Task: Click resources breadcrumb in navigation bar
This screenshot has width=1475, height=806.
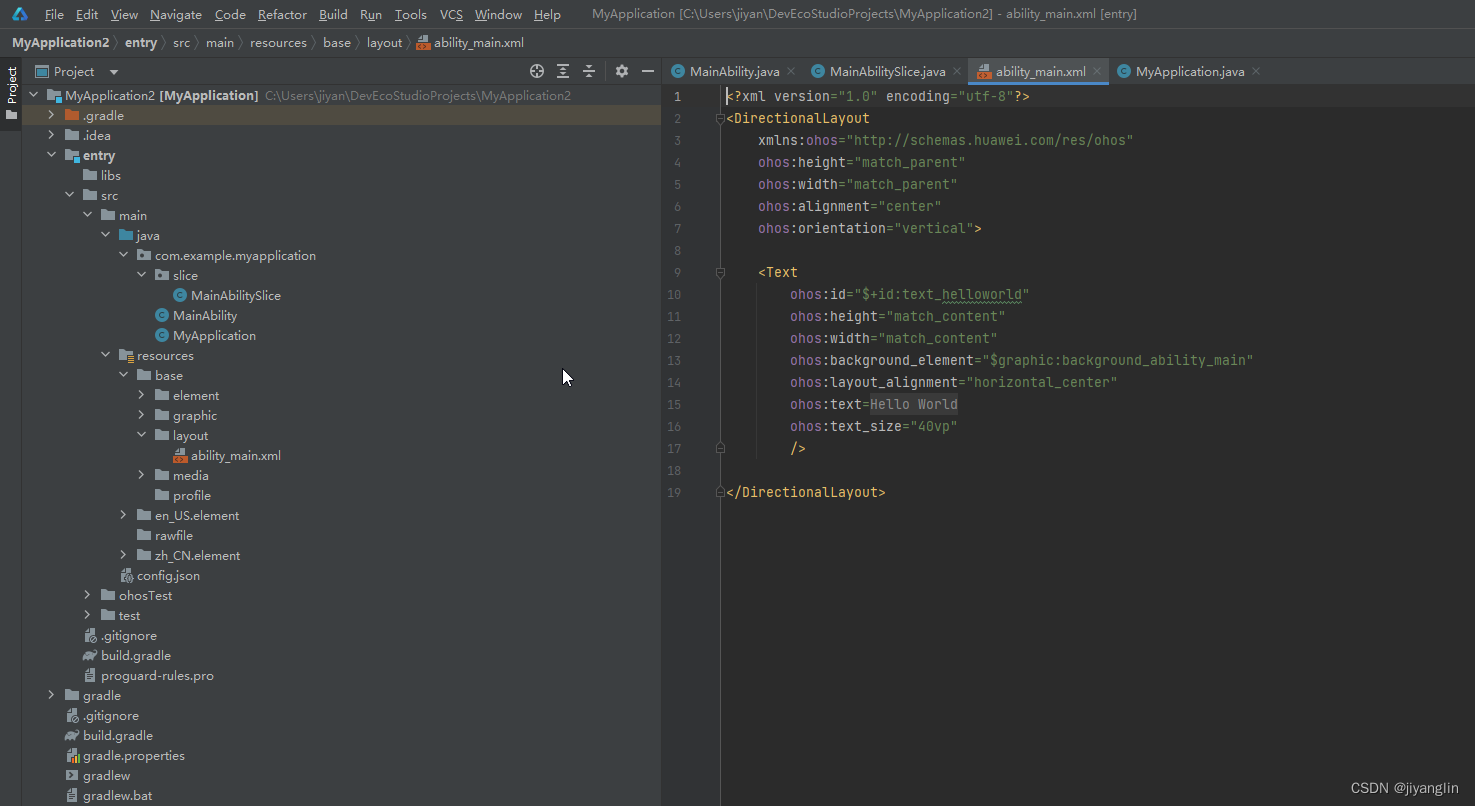Action: click(278, 42)
